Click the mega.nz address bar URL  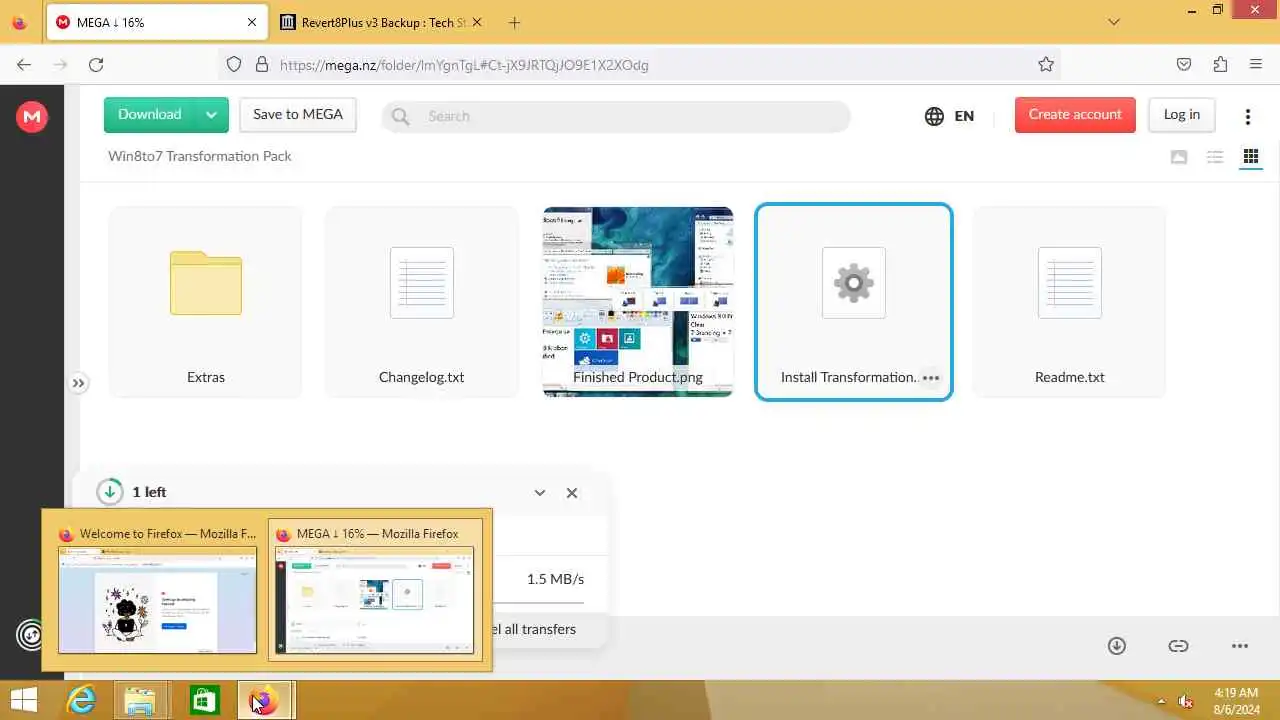pos(464,65)
